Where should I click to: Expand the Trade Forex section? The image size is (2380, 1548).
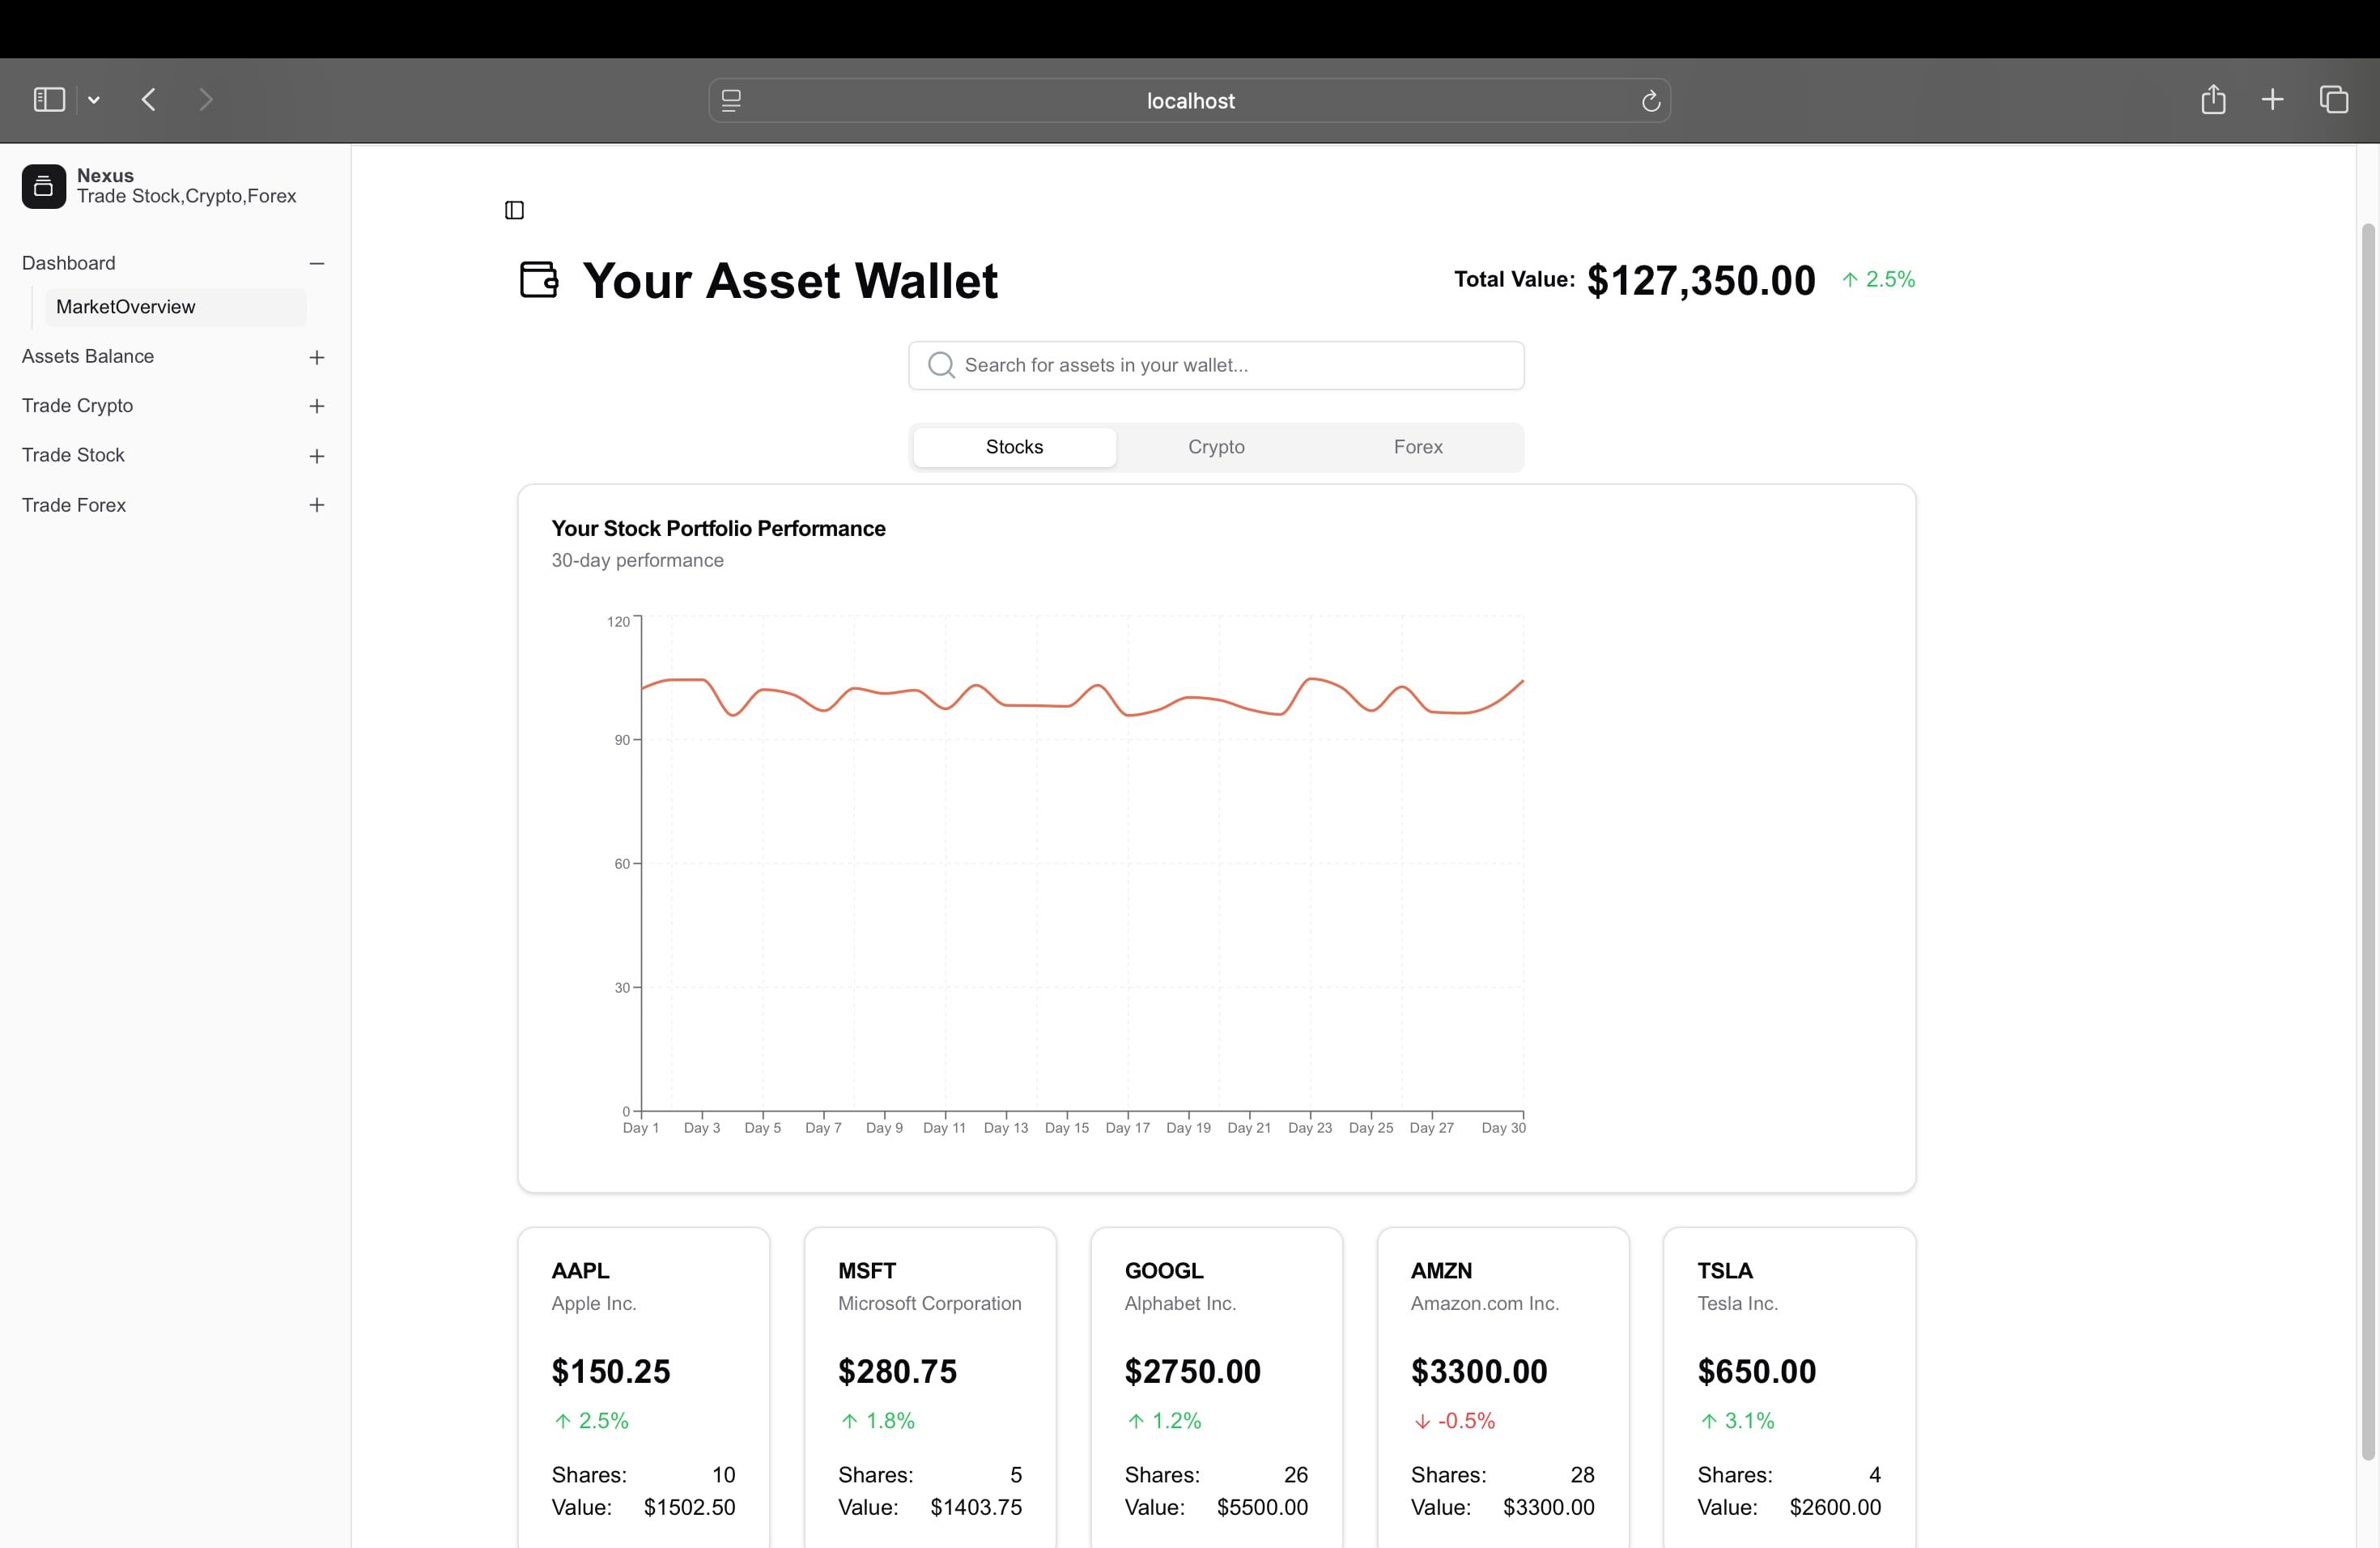(x=317, y=505)
